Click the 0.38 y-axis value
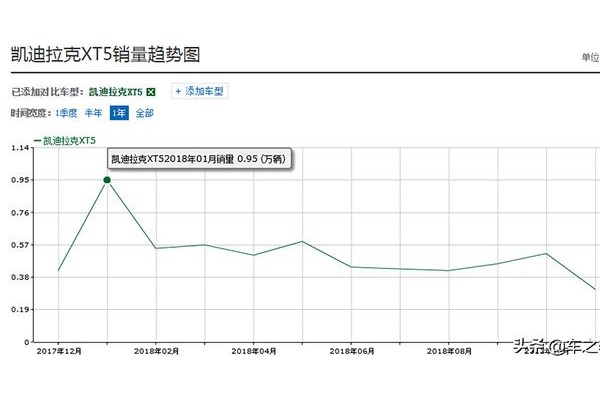 coord(20,277)
